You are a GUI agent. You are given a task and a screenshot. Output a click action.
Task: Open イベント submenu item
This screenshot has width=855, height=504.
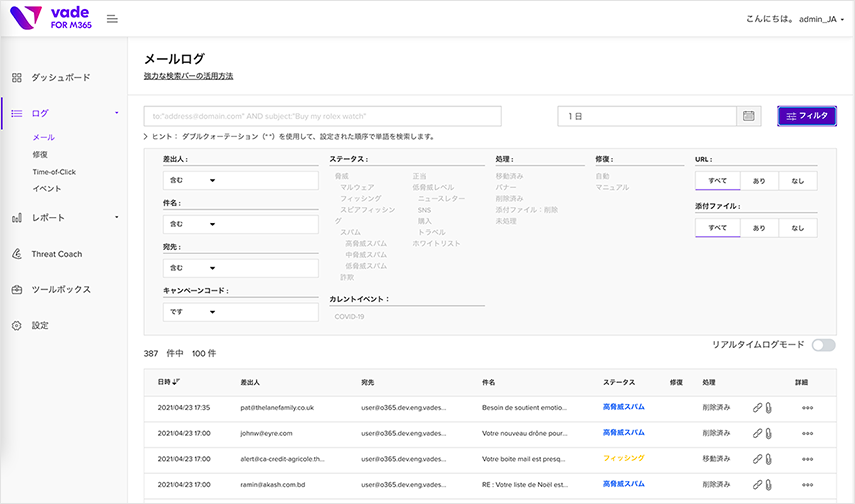[47, 189]
